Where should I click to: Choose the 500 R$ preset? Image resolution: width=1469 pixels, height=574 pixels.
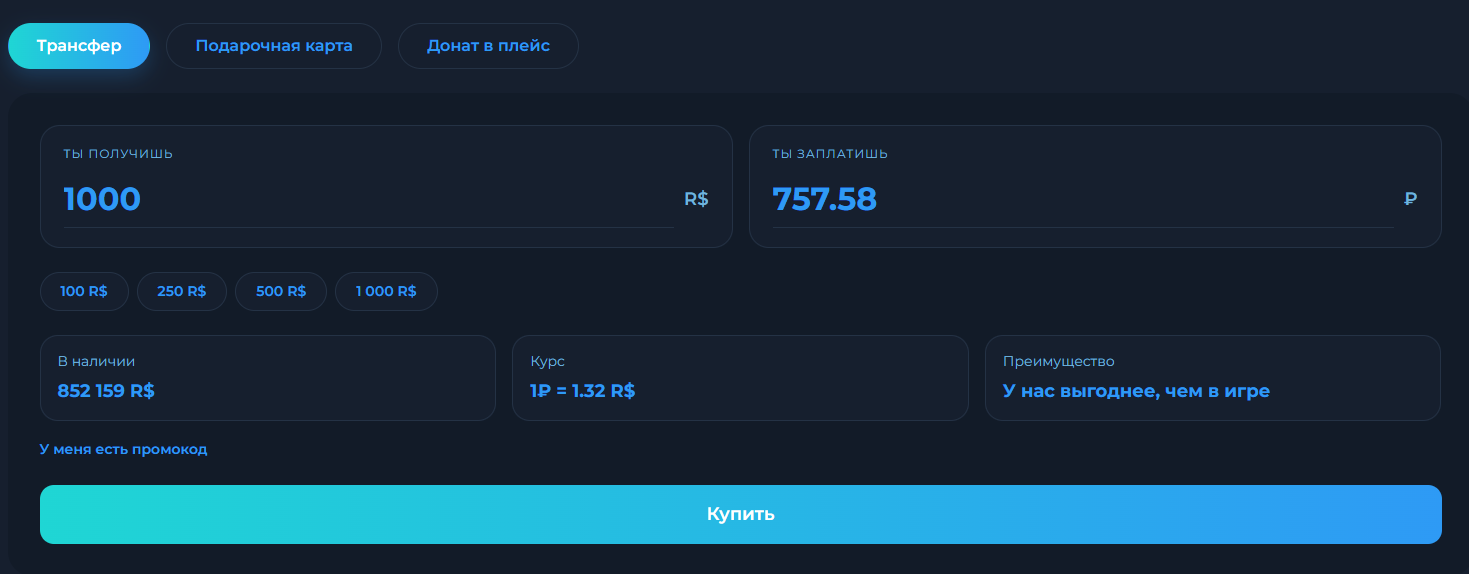pos(281,292)
